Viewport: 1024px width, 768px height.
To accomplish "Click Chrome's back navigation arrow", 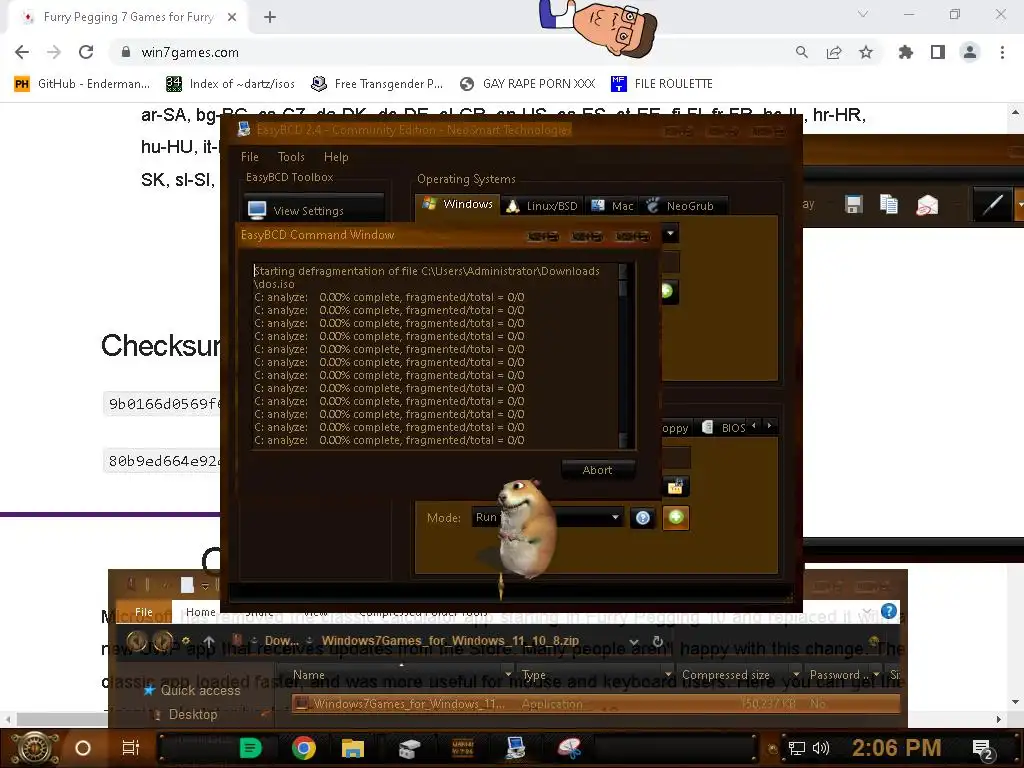I will click(x=22, y=52).
